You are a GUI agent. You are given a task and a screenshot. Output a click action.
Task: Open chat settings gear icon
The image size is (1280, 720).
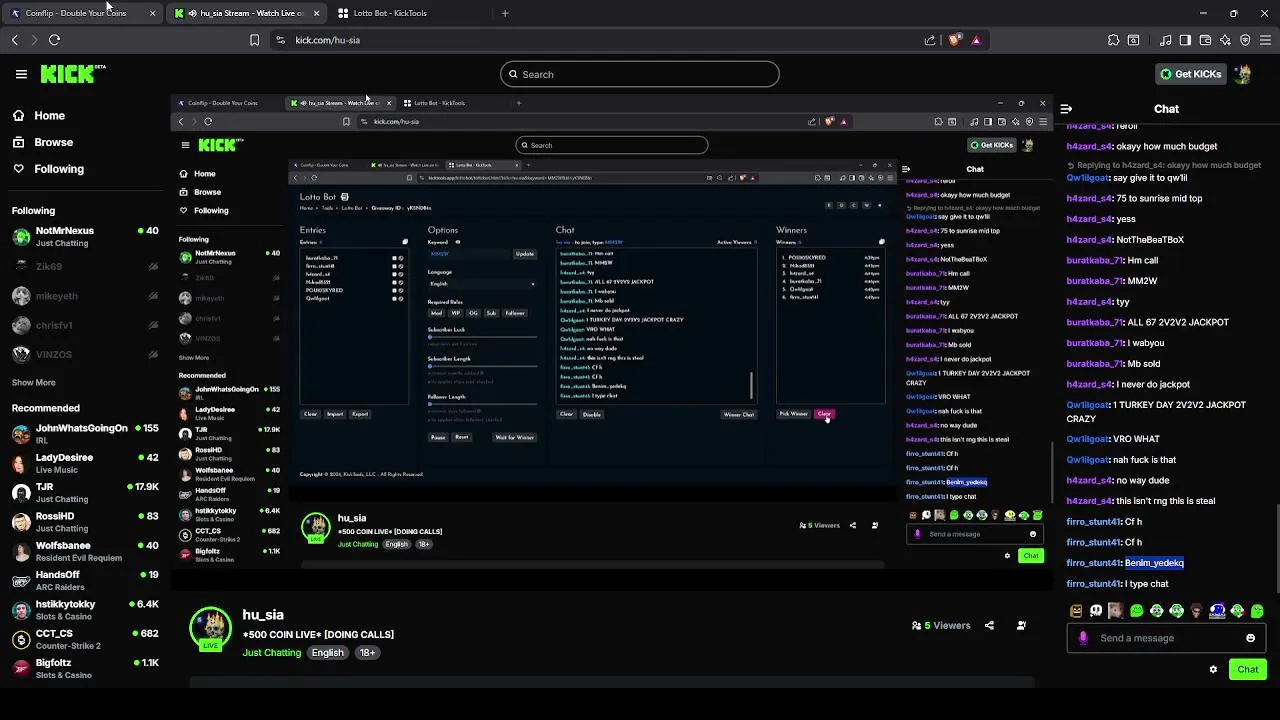(1213, 670)
